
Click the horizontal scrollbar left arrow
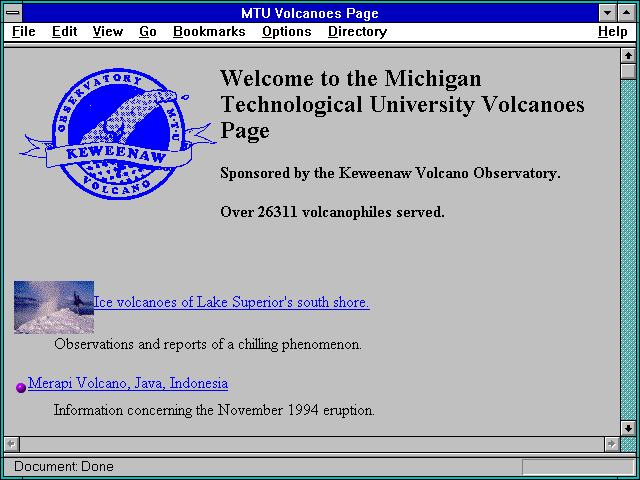11,444
